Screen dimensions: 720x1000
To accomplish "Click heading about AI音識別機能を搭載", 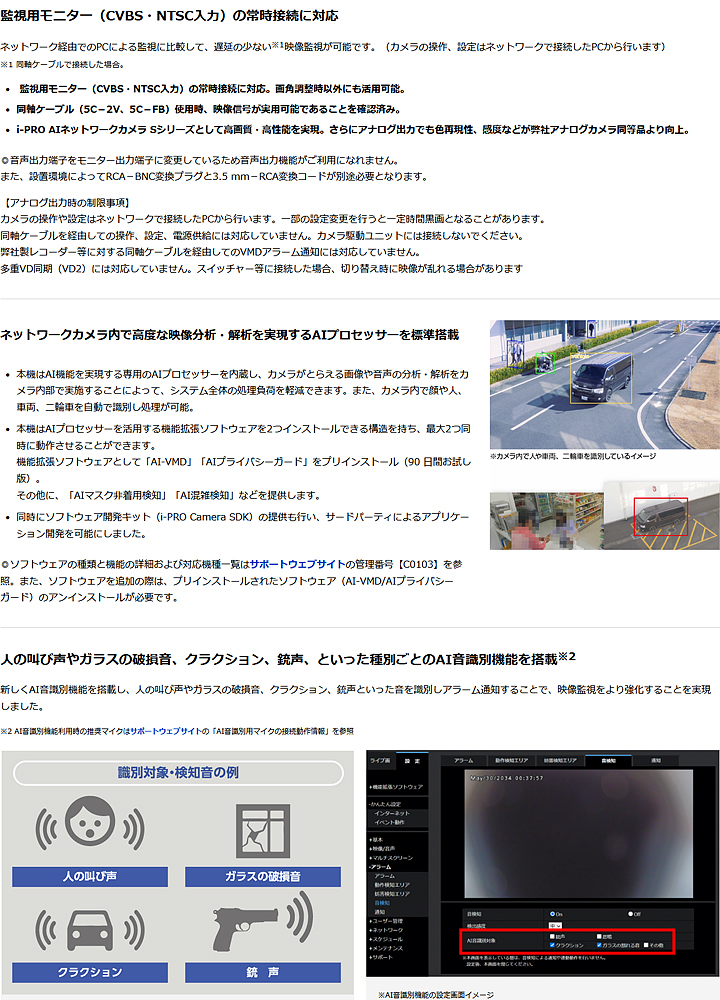I will coord(288,658).
